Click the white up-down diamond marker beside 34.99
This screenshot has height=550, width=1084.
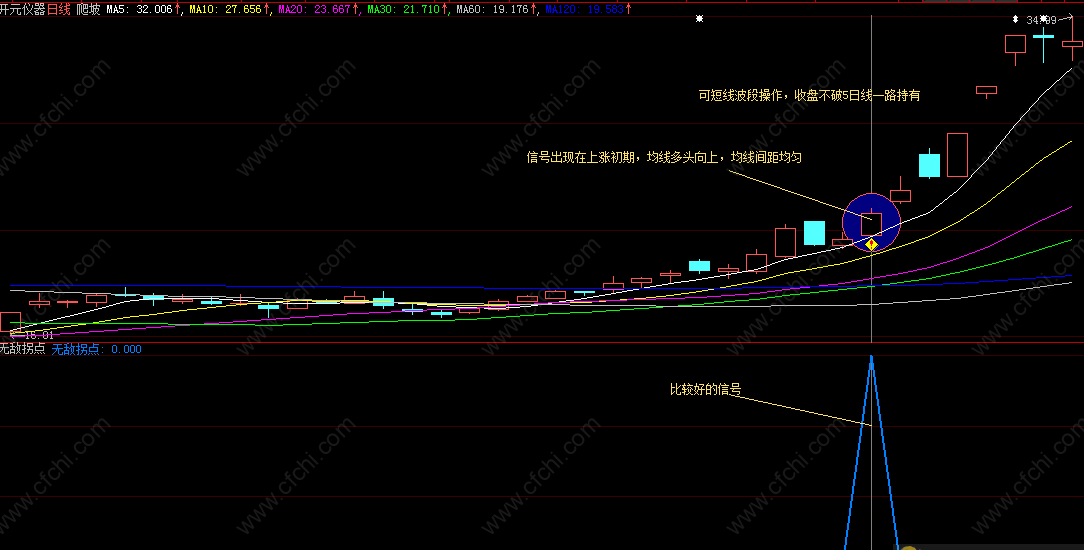1016,19
